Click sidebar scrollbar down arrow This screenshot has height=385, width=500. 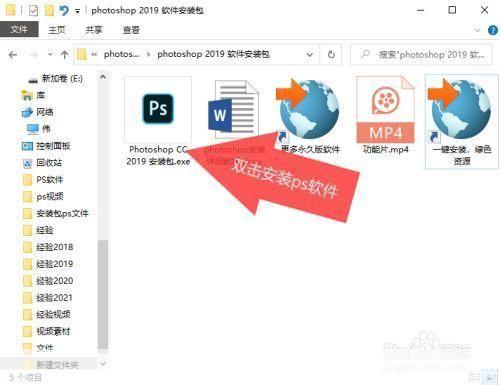(103, 364)
